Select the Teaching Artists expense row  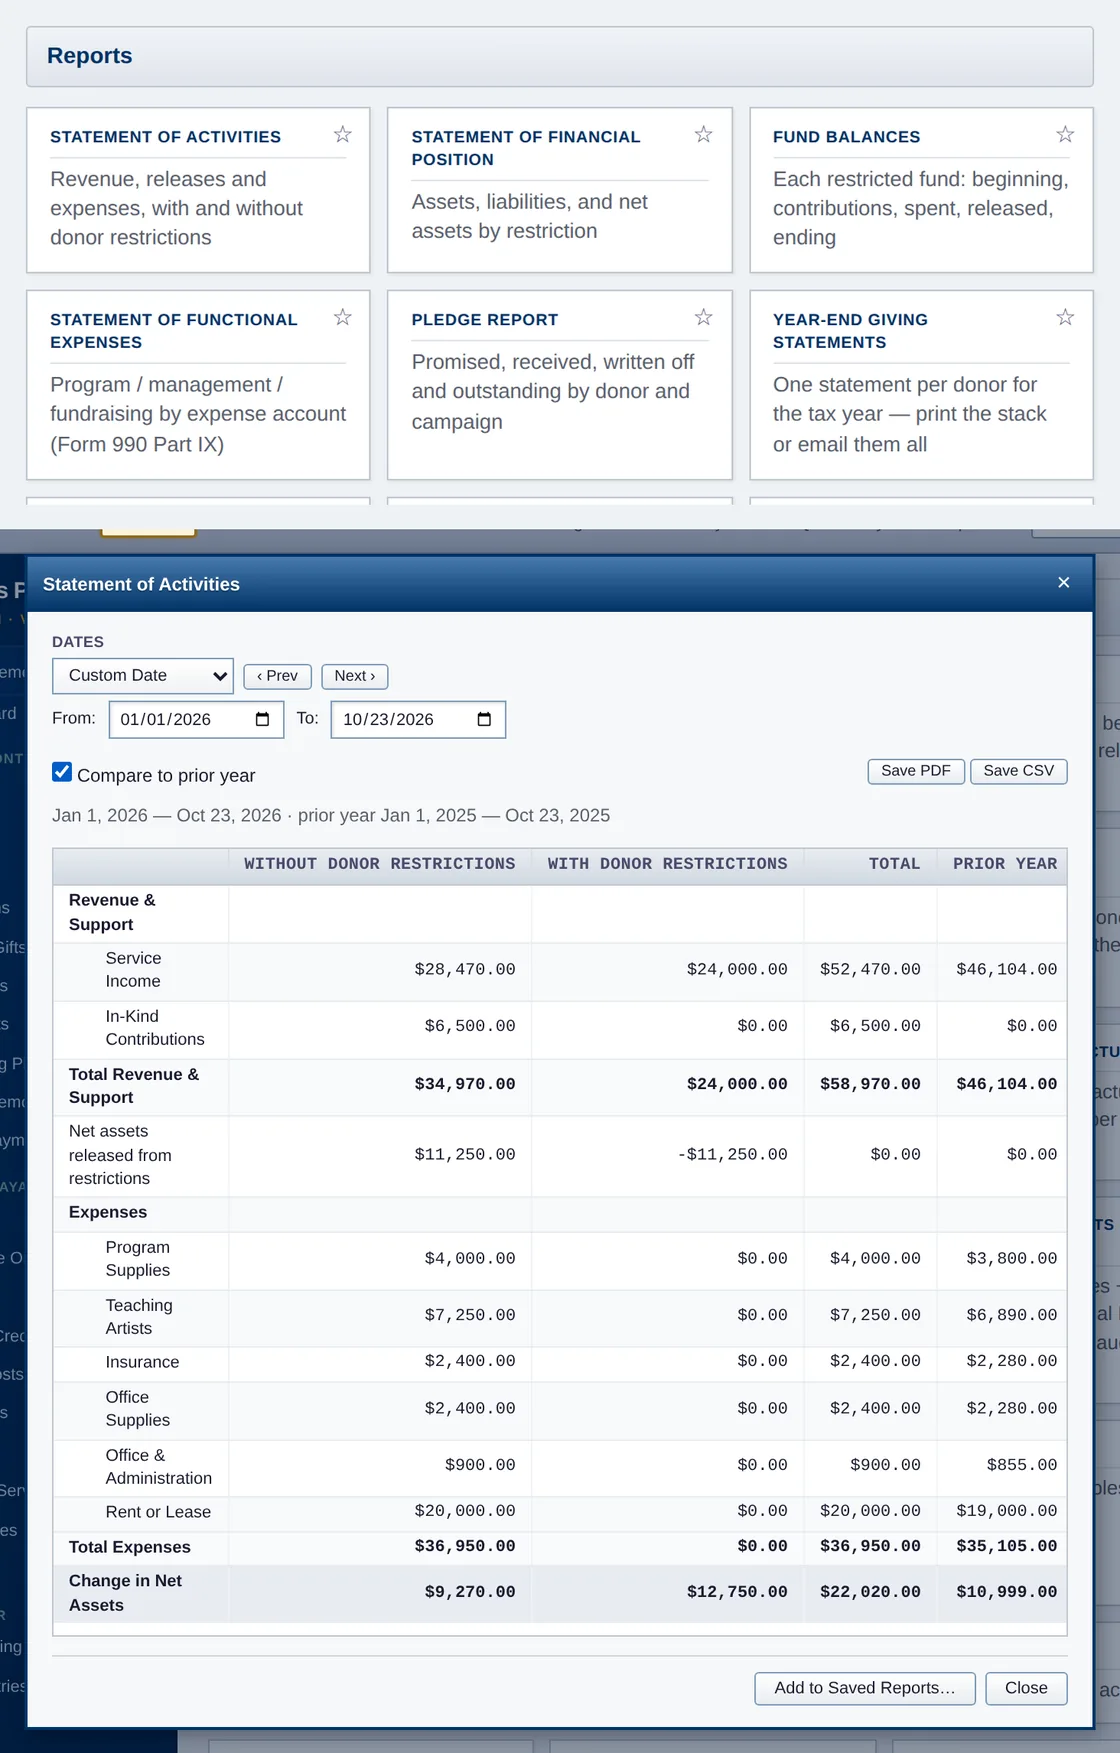(x=560, y=1317)
